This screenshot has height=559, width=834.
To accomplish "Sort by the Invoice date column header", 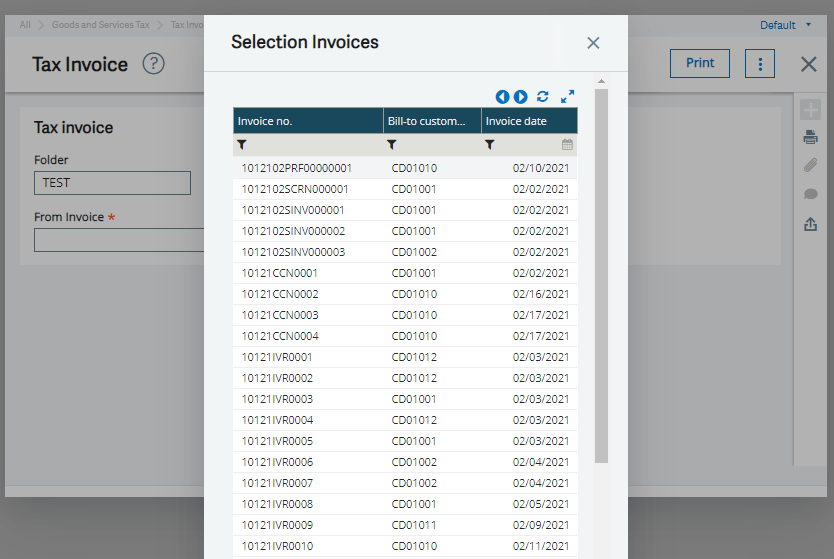I will pyautogui.click(x=529, y=121).
